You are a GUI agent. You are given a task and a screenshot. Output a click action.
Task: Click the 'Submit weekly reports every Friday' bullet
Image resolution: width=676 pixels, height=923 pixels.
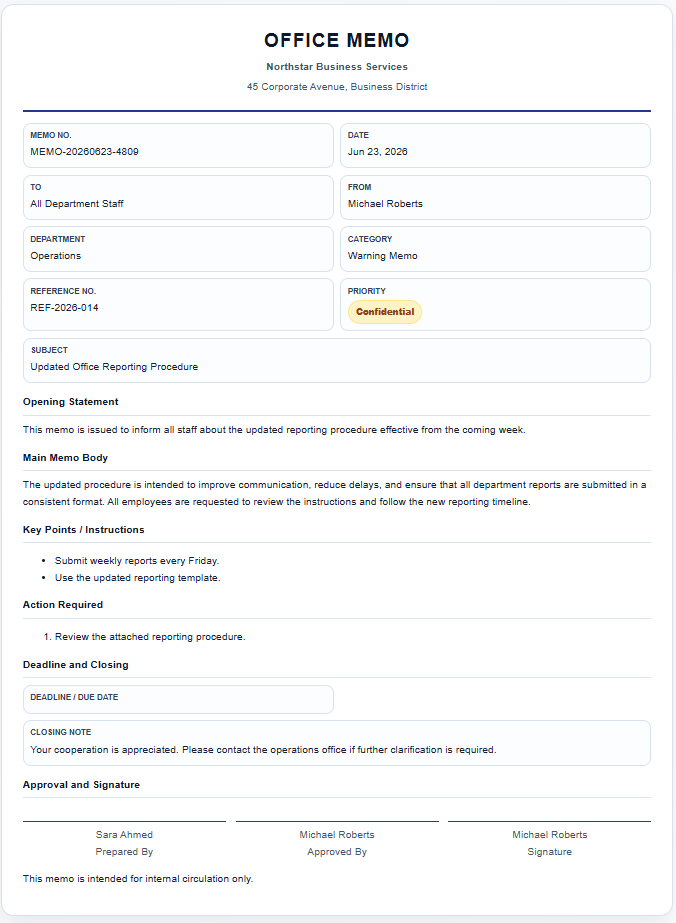pos(137,560)
